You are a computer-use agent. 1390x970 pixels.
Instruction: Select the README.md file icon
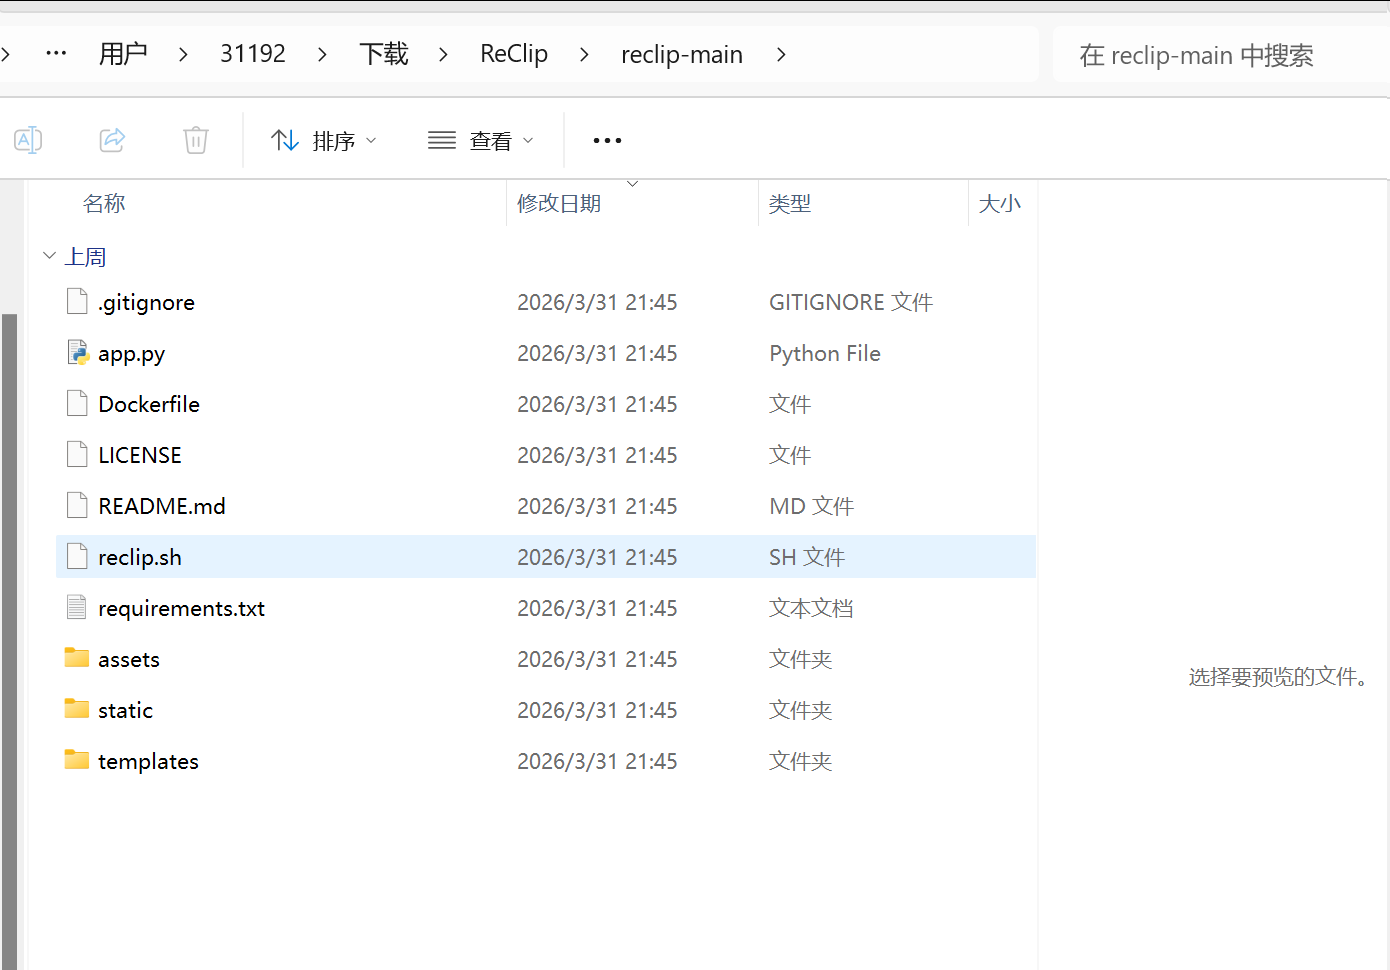77,505
